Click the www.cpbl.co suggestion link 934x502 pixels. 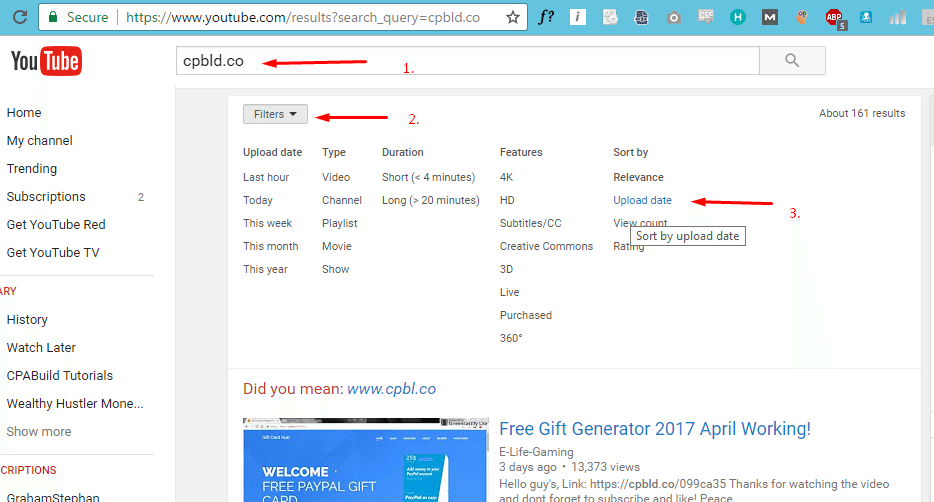coord(391,389)
